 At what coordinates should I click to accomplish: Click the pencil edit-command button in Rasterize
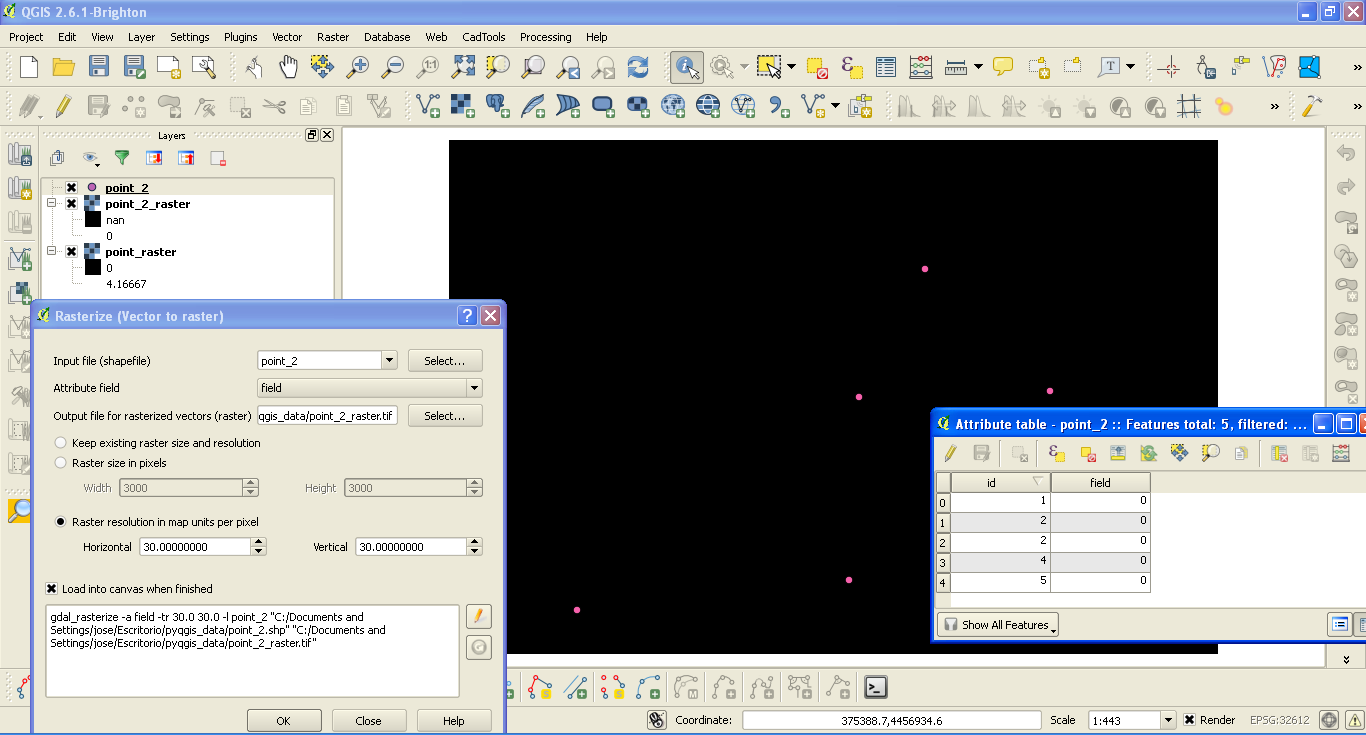tap(479, 616)
